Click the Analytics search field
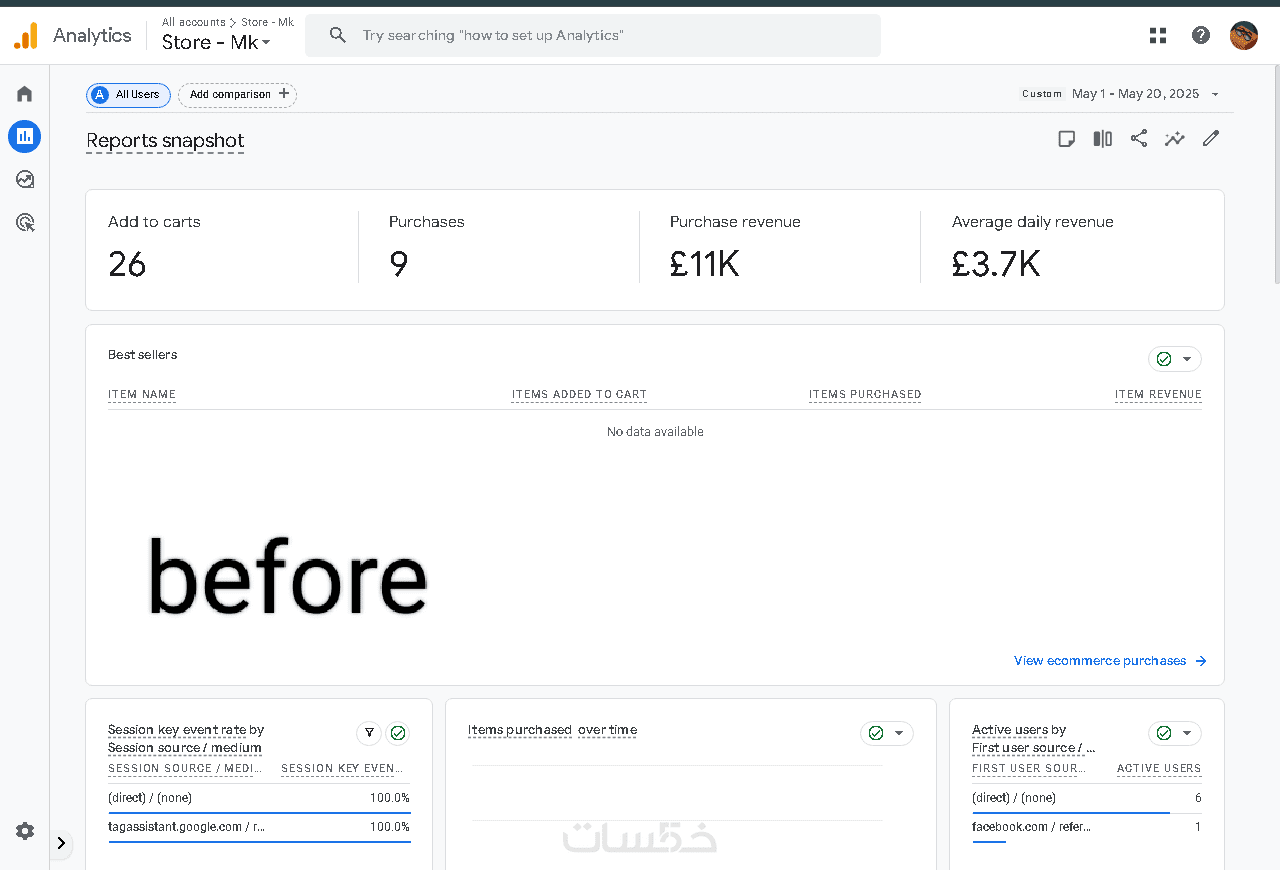Viewport: 1280px width, 870px height. 593,36
